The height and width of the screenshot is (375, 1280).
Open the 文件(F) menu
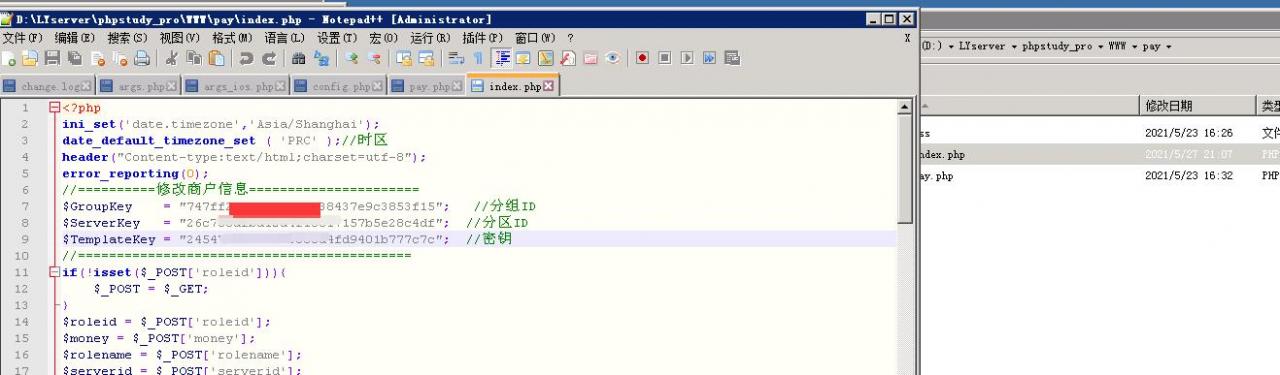(x=23, y=38)
